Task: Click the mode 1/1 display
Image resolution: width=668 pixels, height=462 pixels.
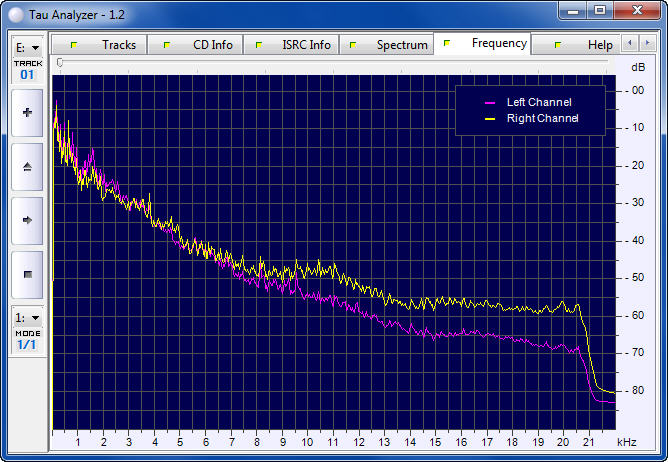Action: coord(26,344)
